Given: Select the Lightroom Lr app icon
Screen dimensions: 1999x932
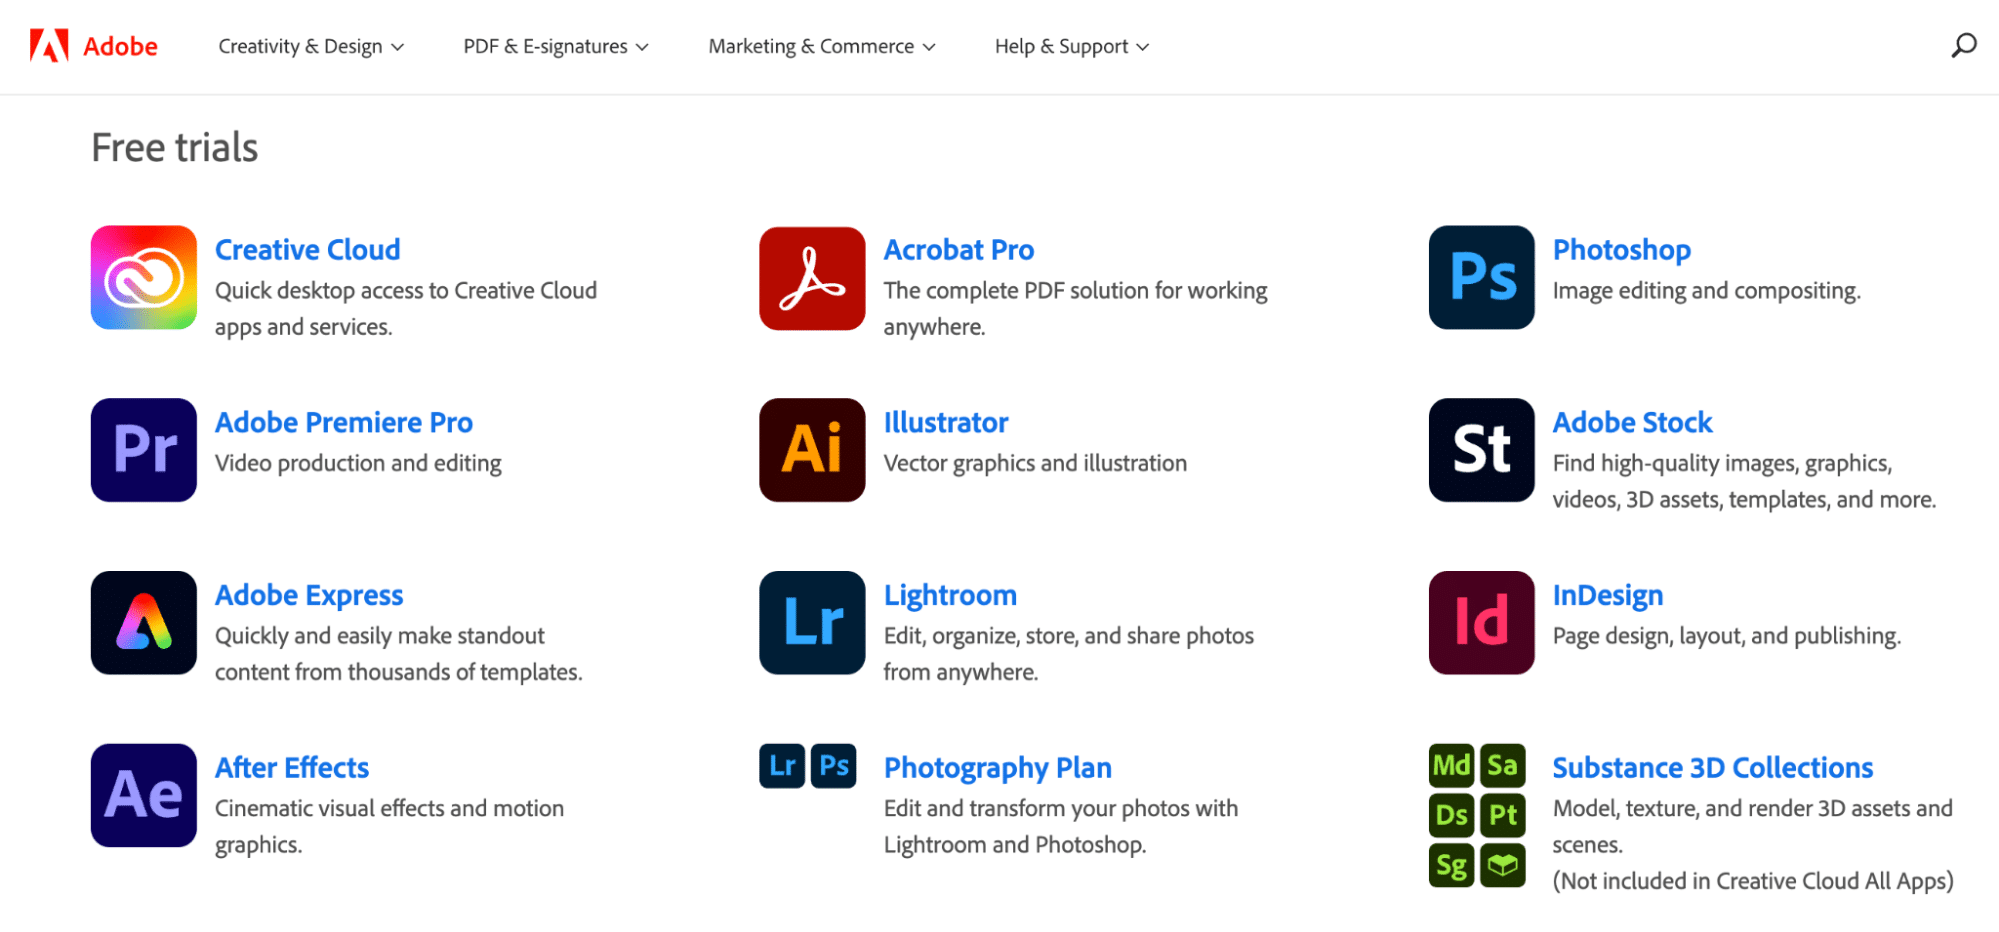Looking at the screenshot, I should coord(812,623).
